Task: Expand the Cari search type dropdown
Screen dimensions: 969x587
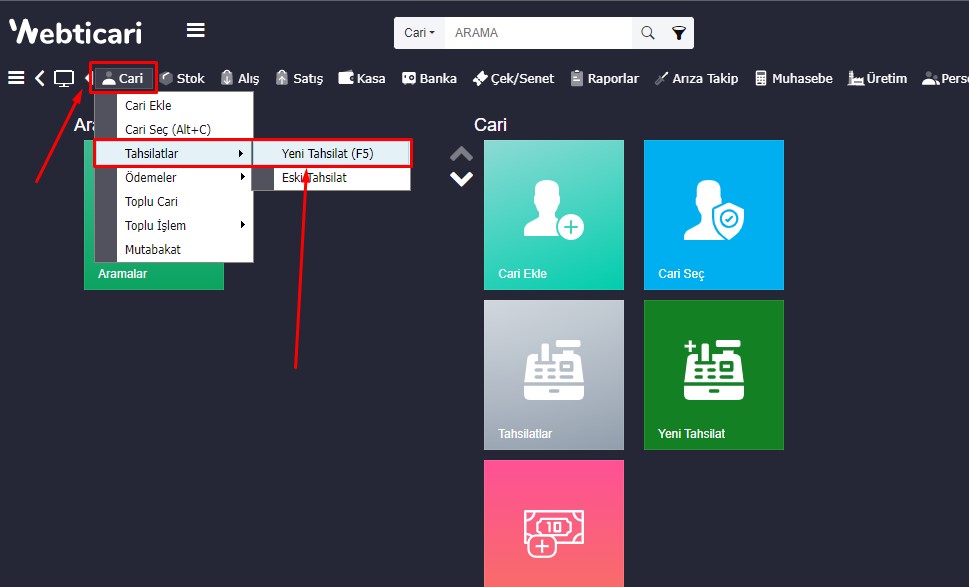Action: click(419, 33)
